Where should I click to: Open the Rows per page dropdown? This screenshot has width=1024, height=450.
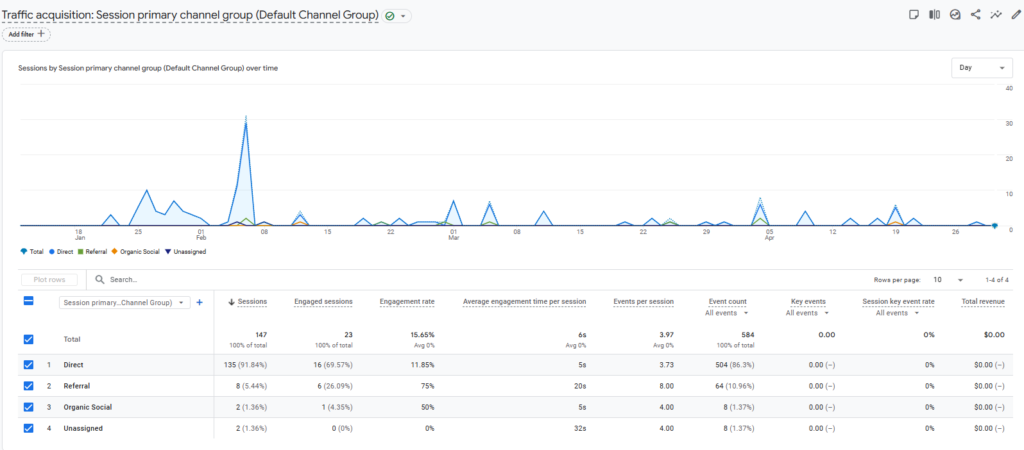948,280
